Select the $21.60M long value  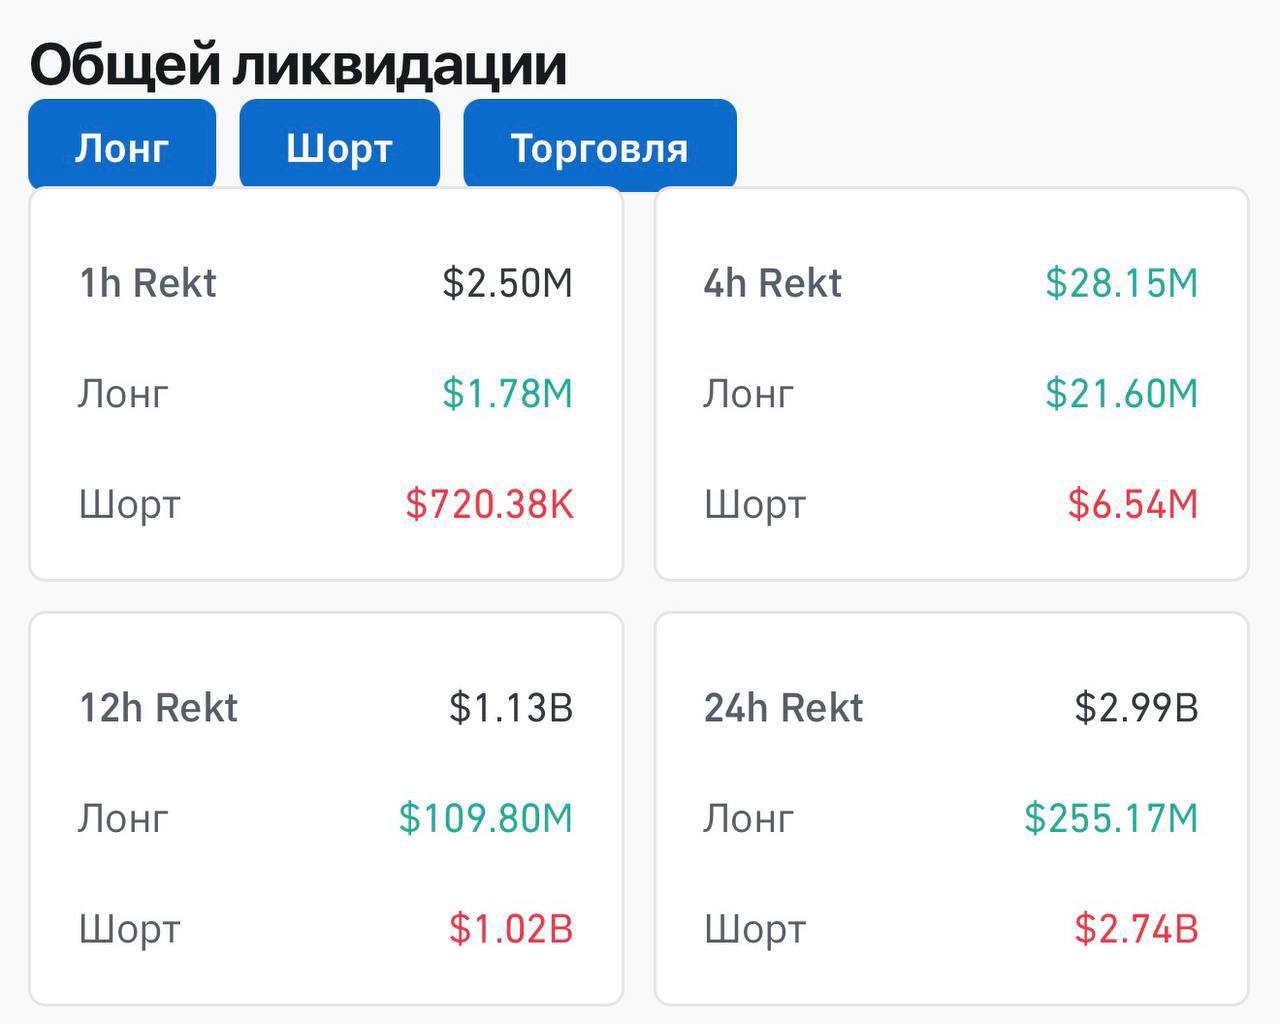tap(1122, 393)
